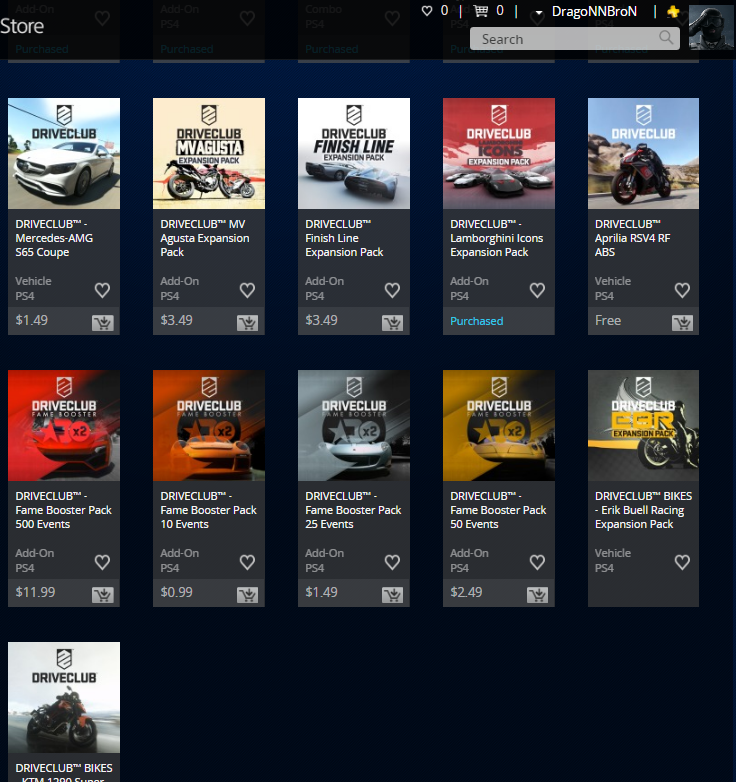736x782 pixels.
Task: Open the Finish Line Expansion Pack thumbnail
Action: [x=354, y=153]
